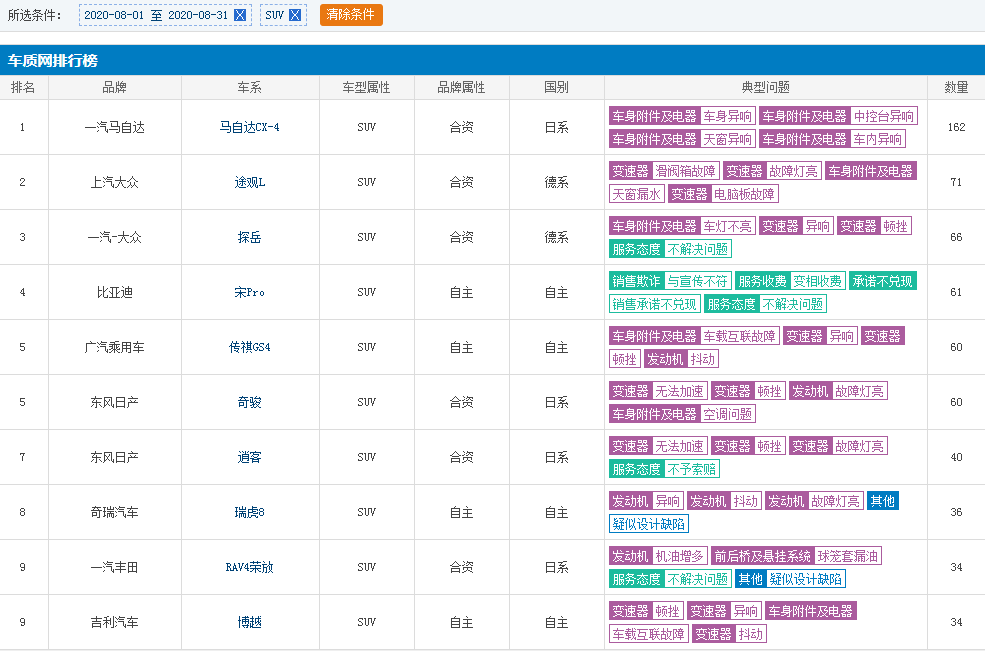Open the 博越 series link
Image resolution: width=985 pixels, height=651 pixels.
coord(249,622)
